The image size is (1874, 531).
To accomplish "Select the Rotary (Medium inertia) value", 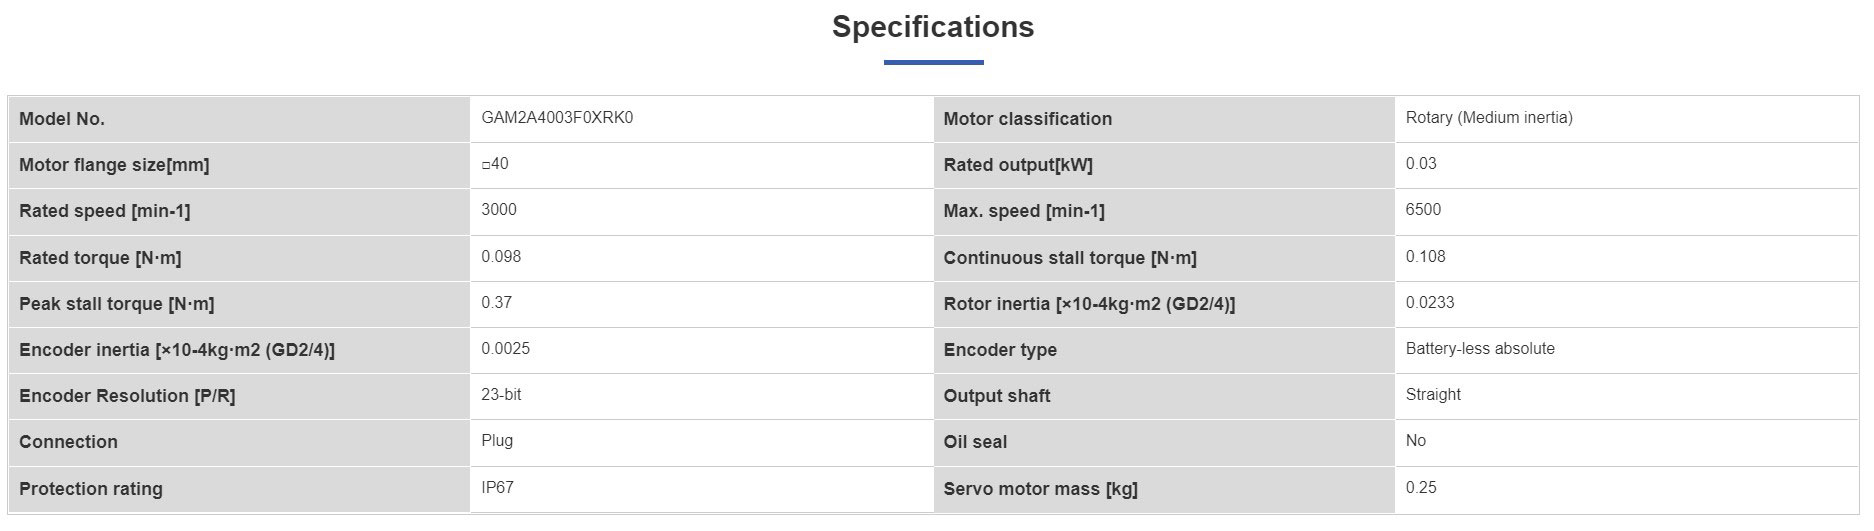I will (x=1489, y=118).
